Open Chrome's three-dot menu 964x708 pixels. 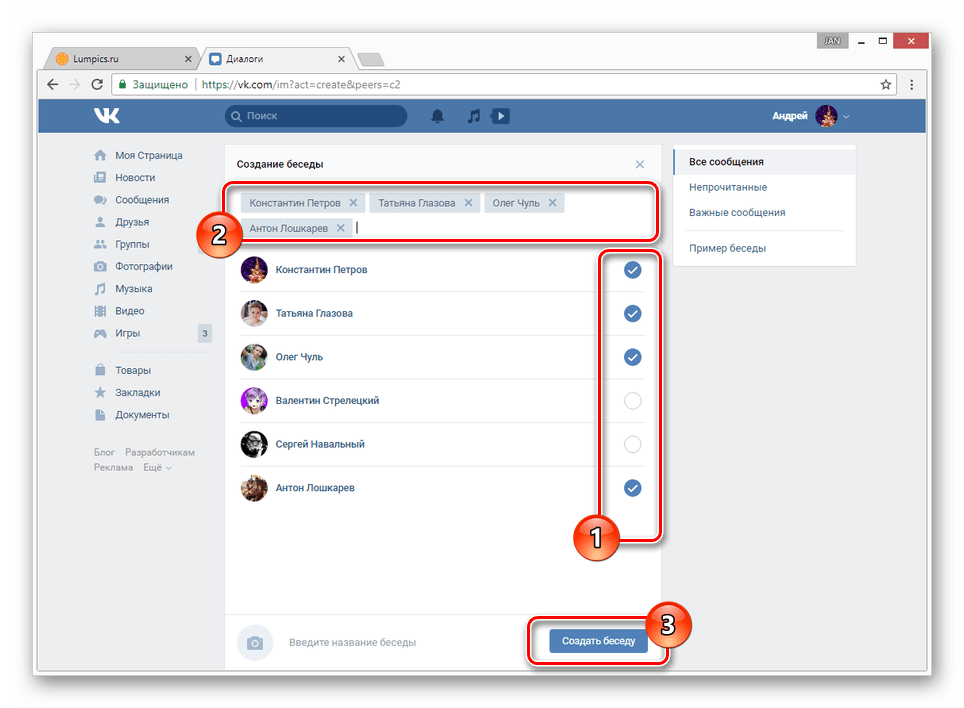[x=912, y=84]
